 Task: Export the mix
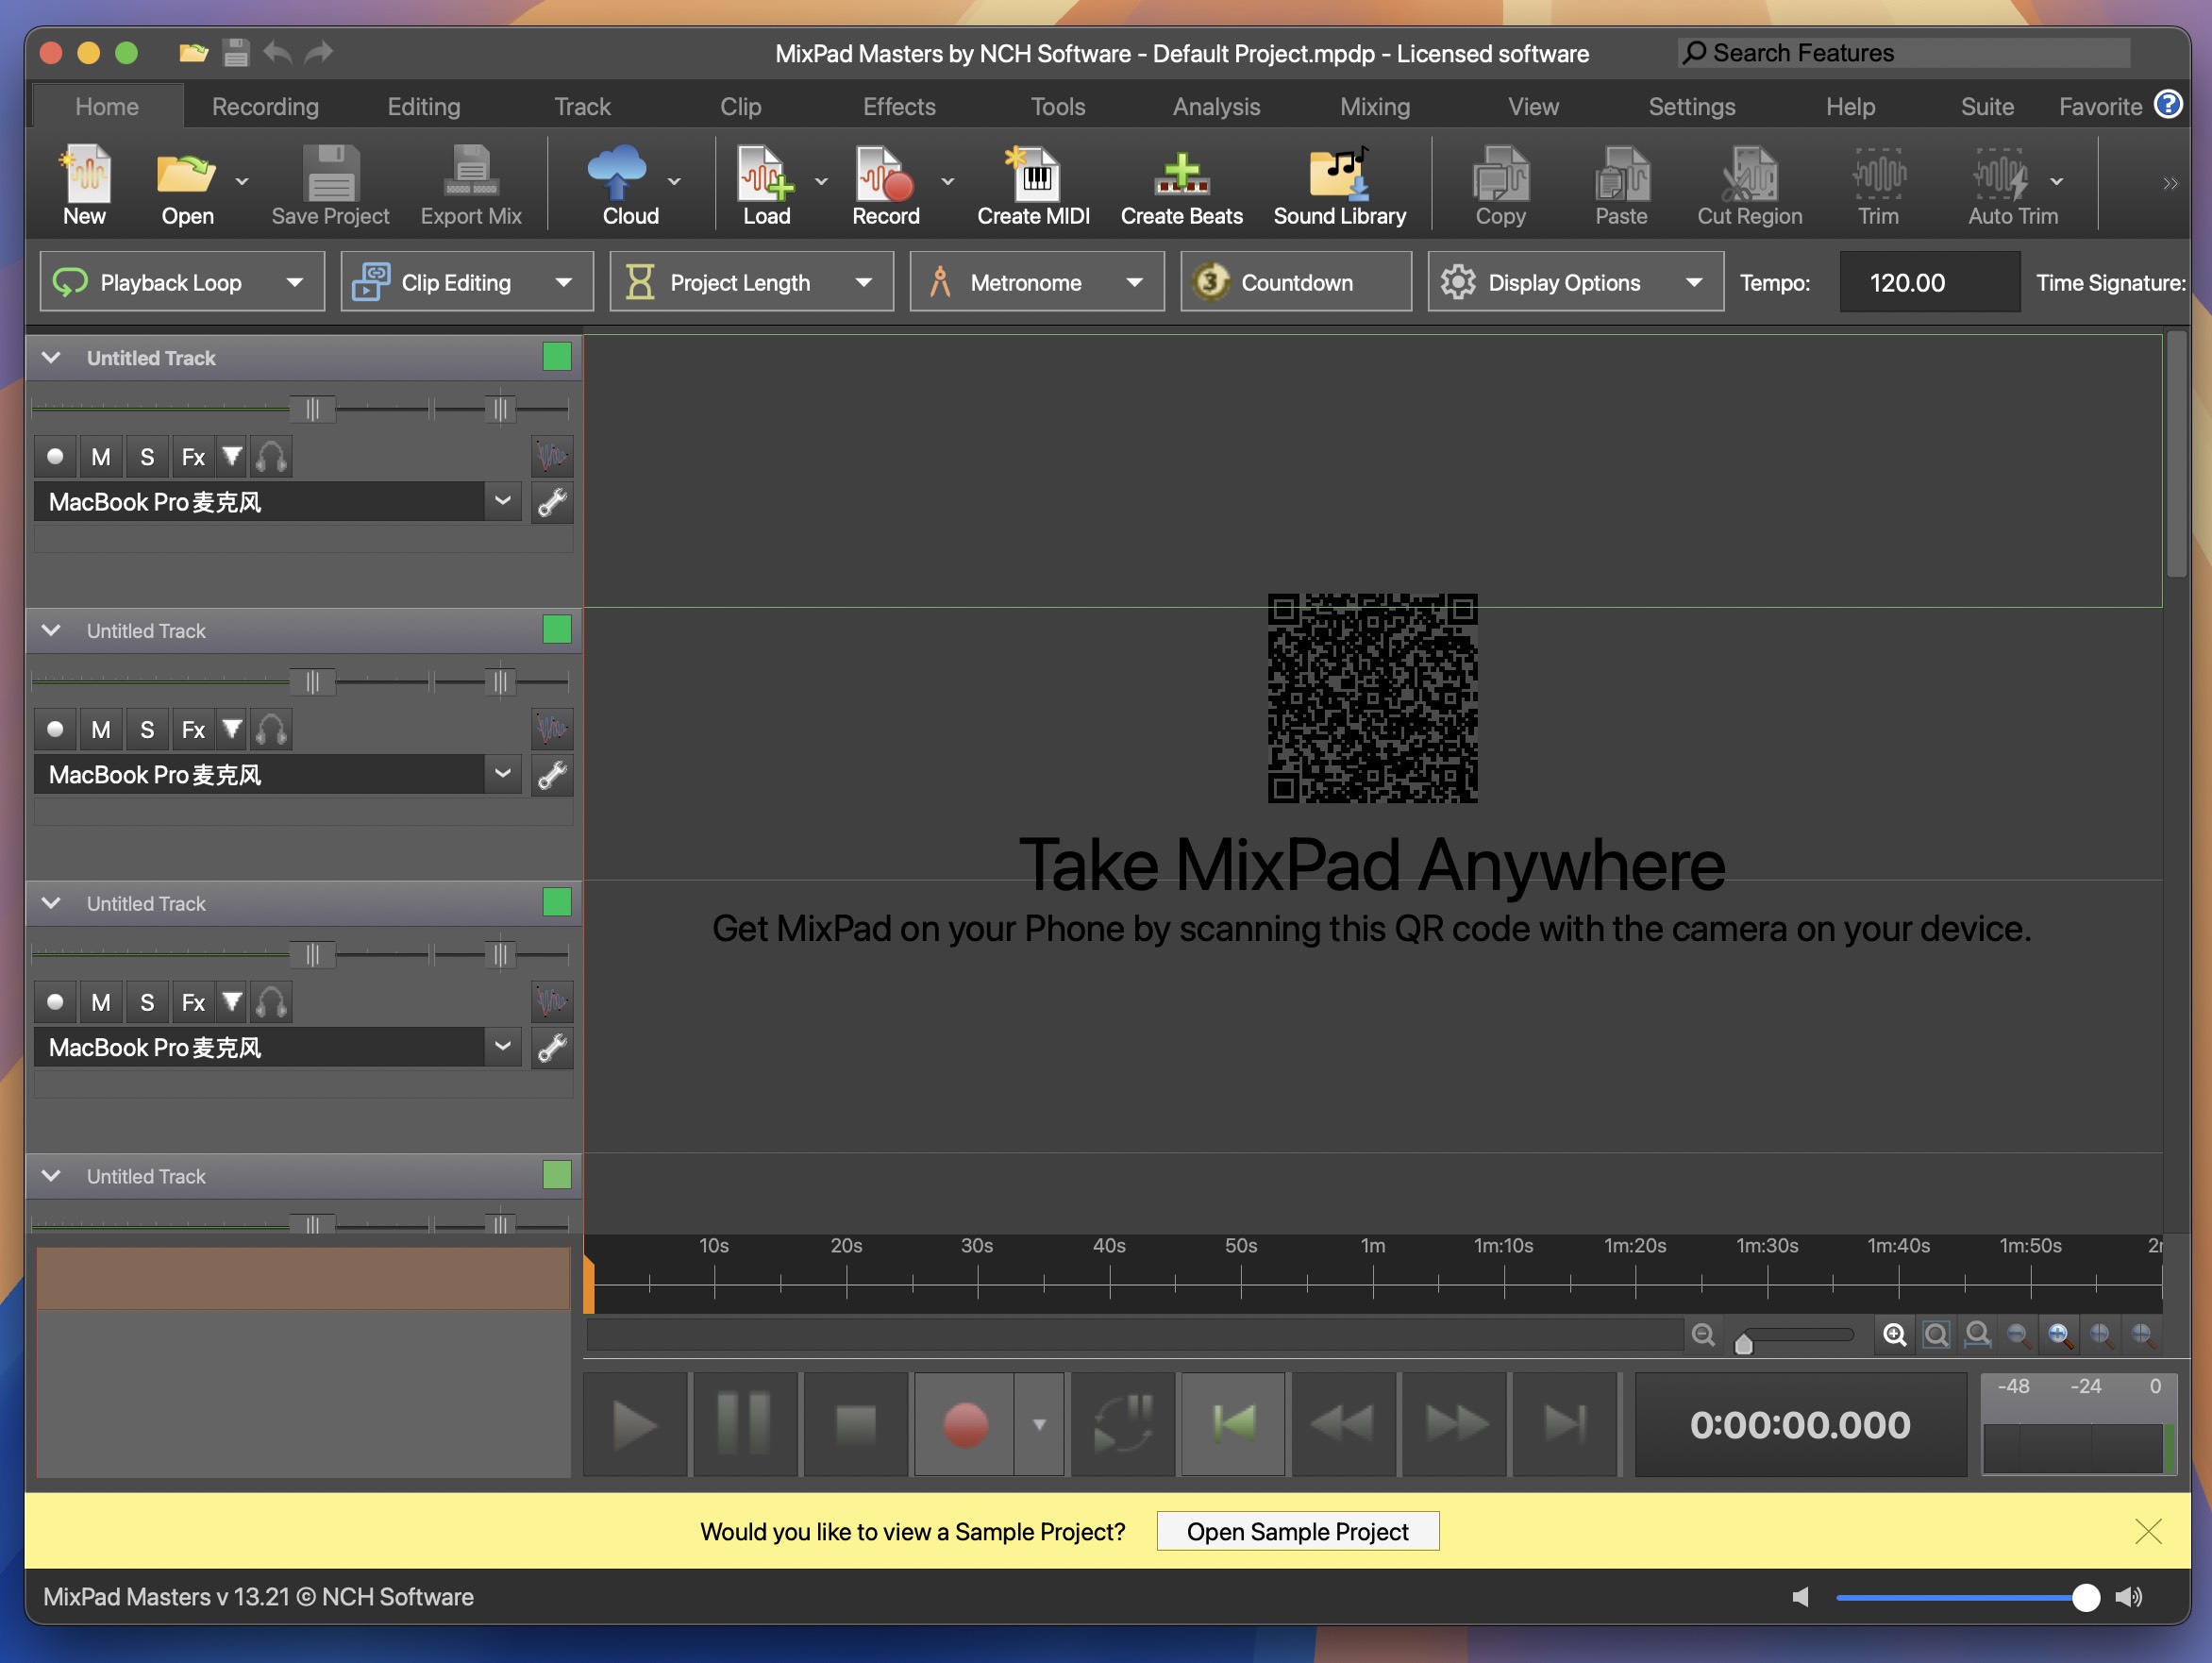(470, 185)
